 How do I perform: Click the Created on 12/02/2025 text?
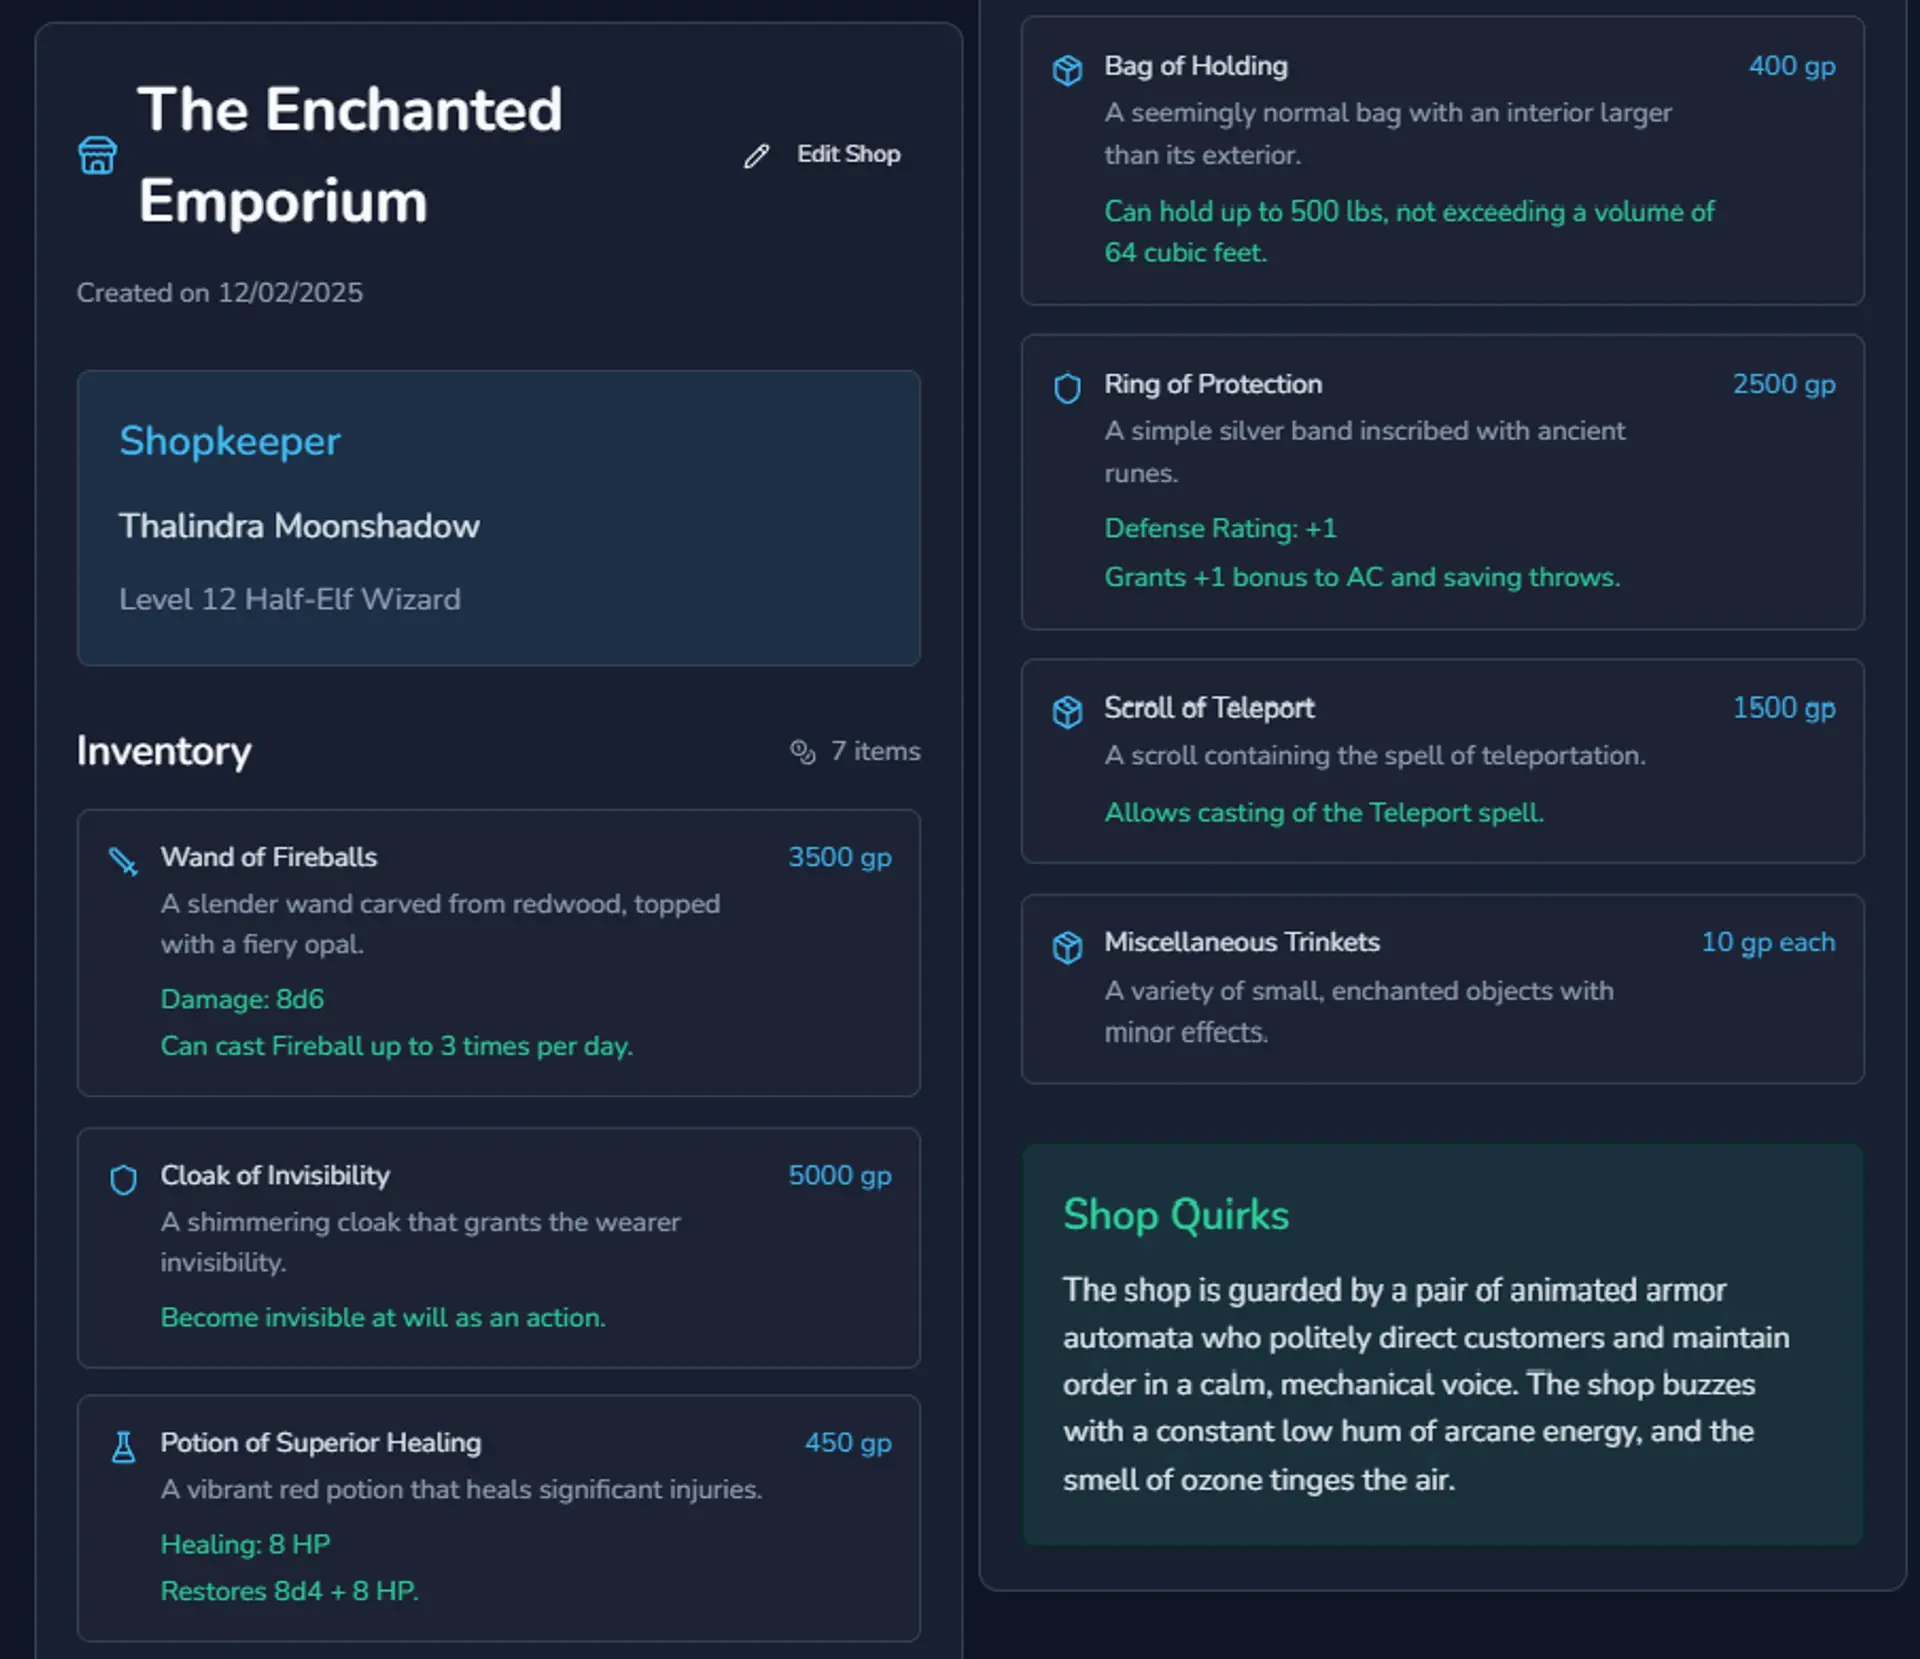pos(219,292)
